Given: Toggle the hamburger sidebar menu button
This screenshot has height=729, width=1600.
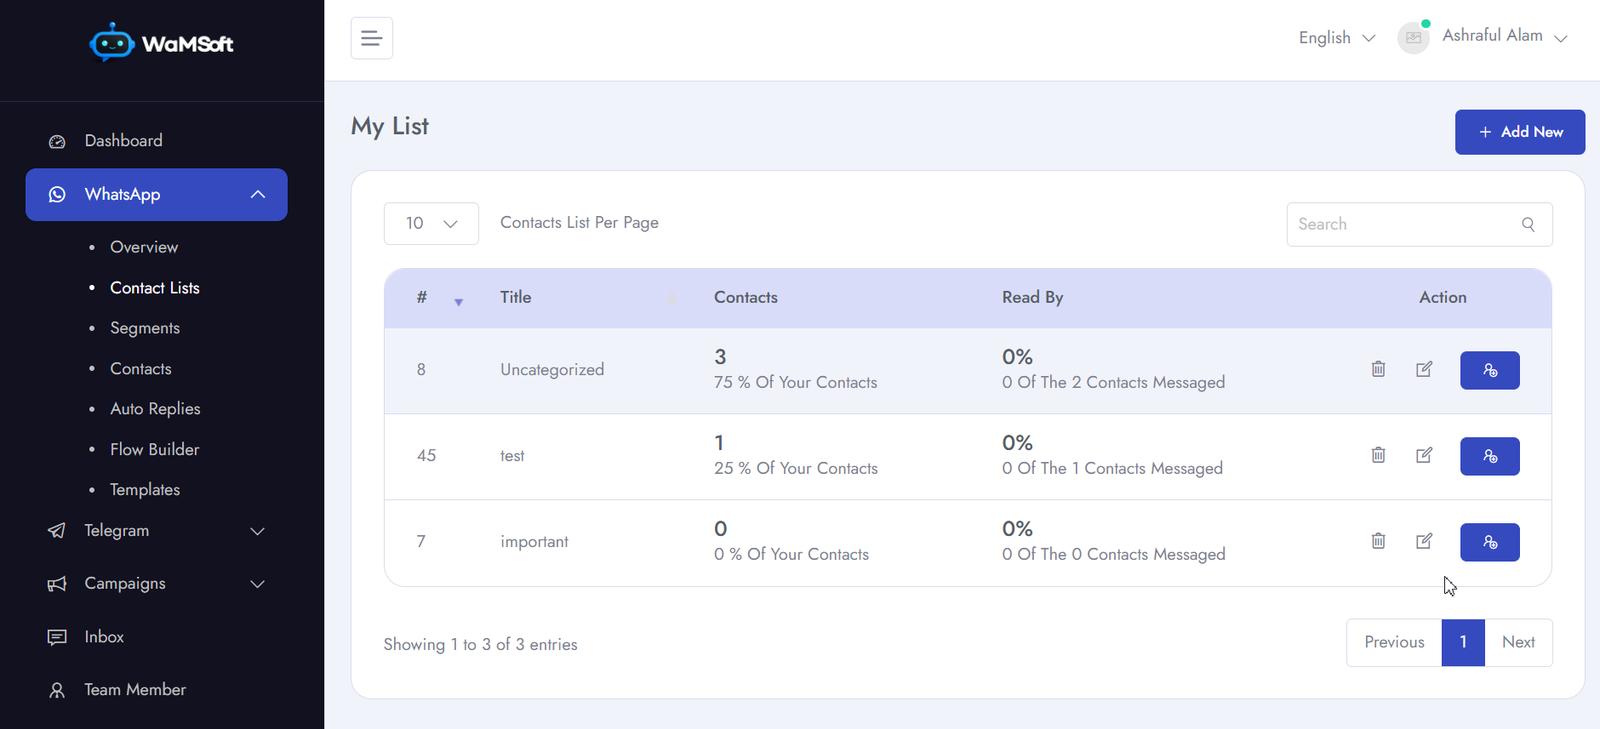Looking at the screenshot, I should click(371, 38).
